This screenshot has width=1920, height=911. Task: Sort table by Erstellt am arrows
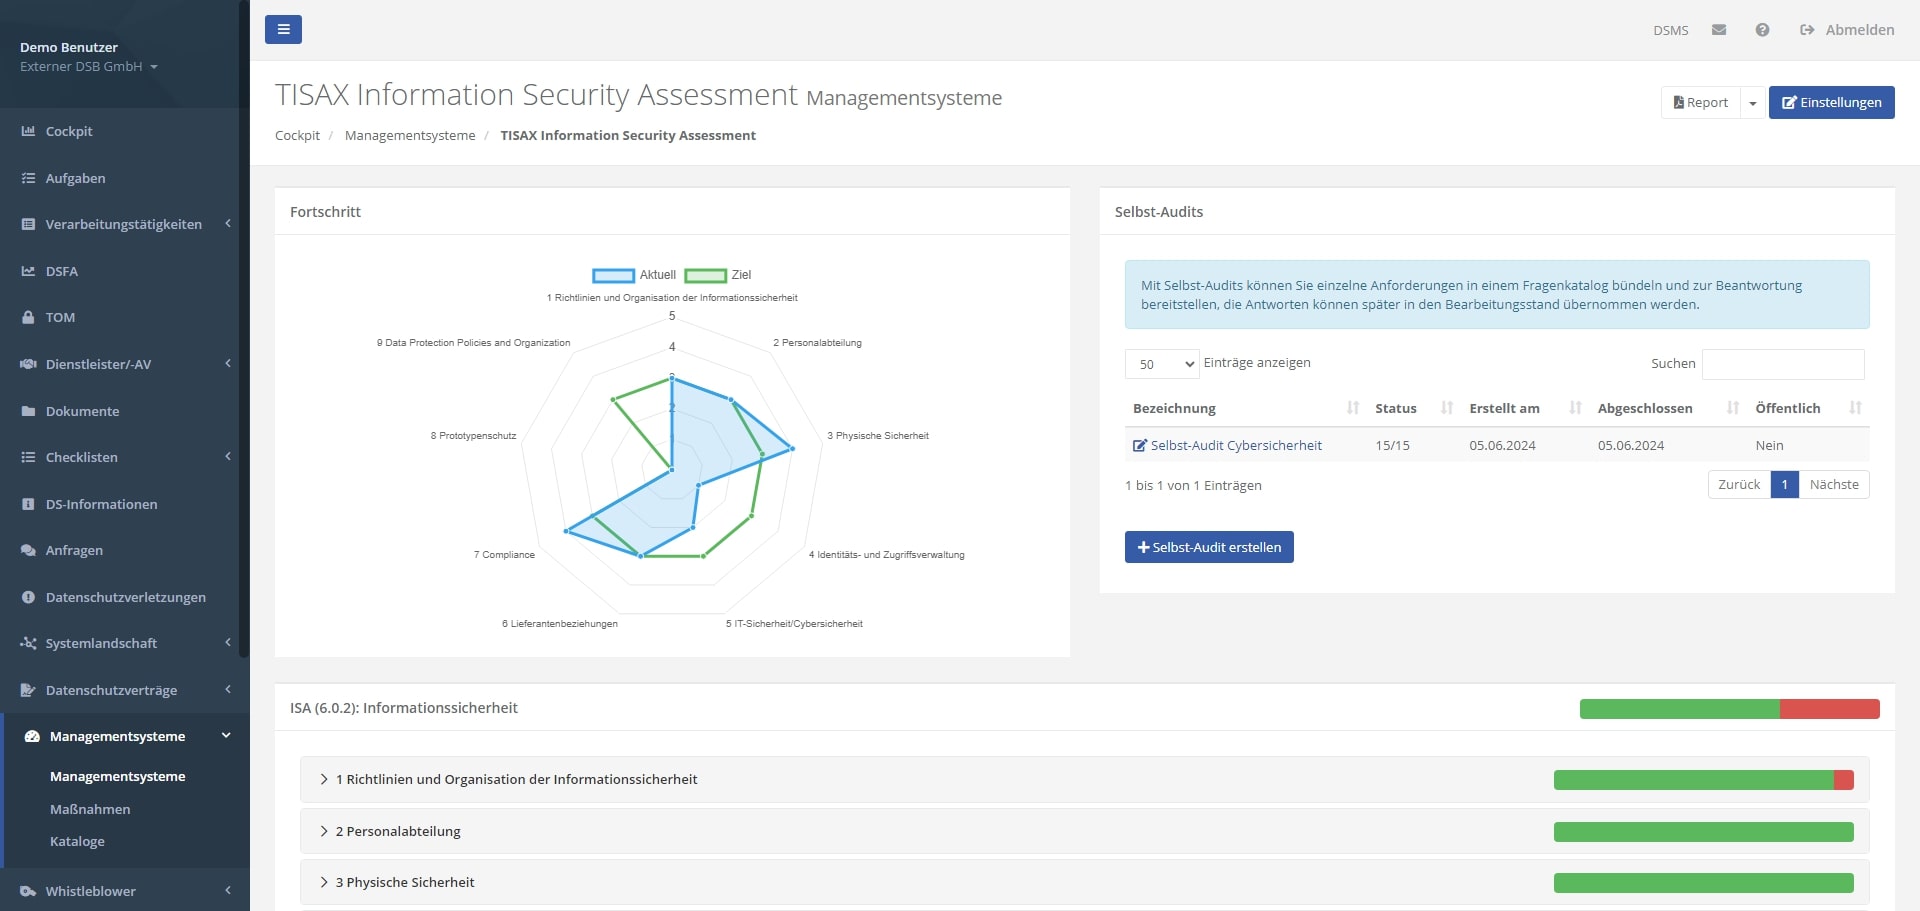click(x=1575, y=408)
